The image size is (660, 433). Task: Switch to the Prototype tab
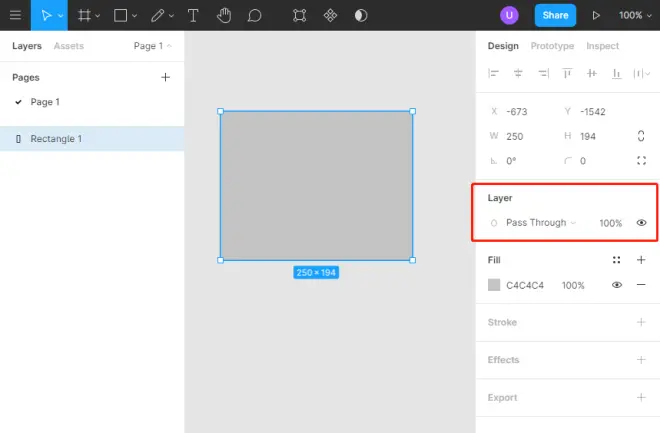click(x=552, y=46)
